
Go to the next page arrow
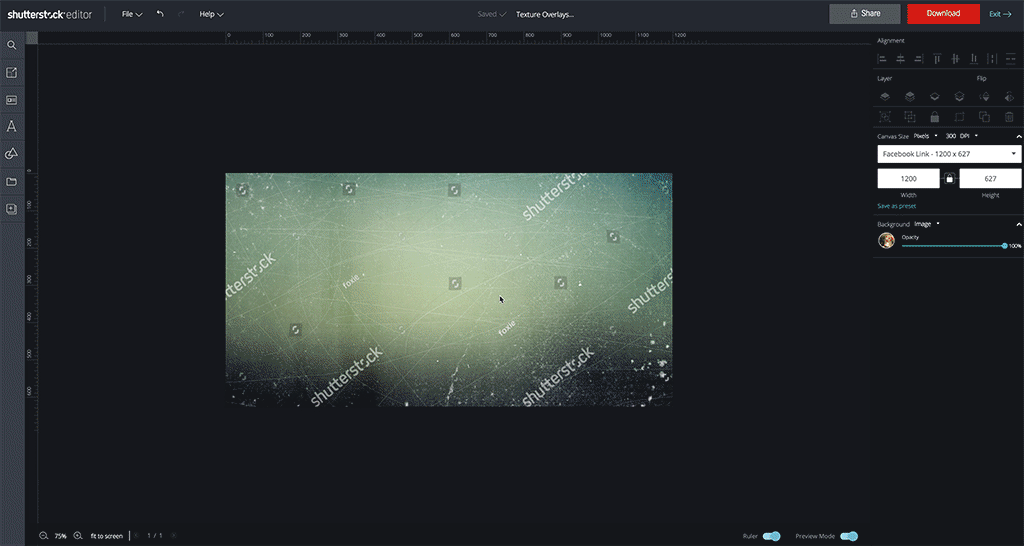coord(174,536)
